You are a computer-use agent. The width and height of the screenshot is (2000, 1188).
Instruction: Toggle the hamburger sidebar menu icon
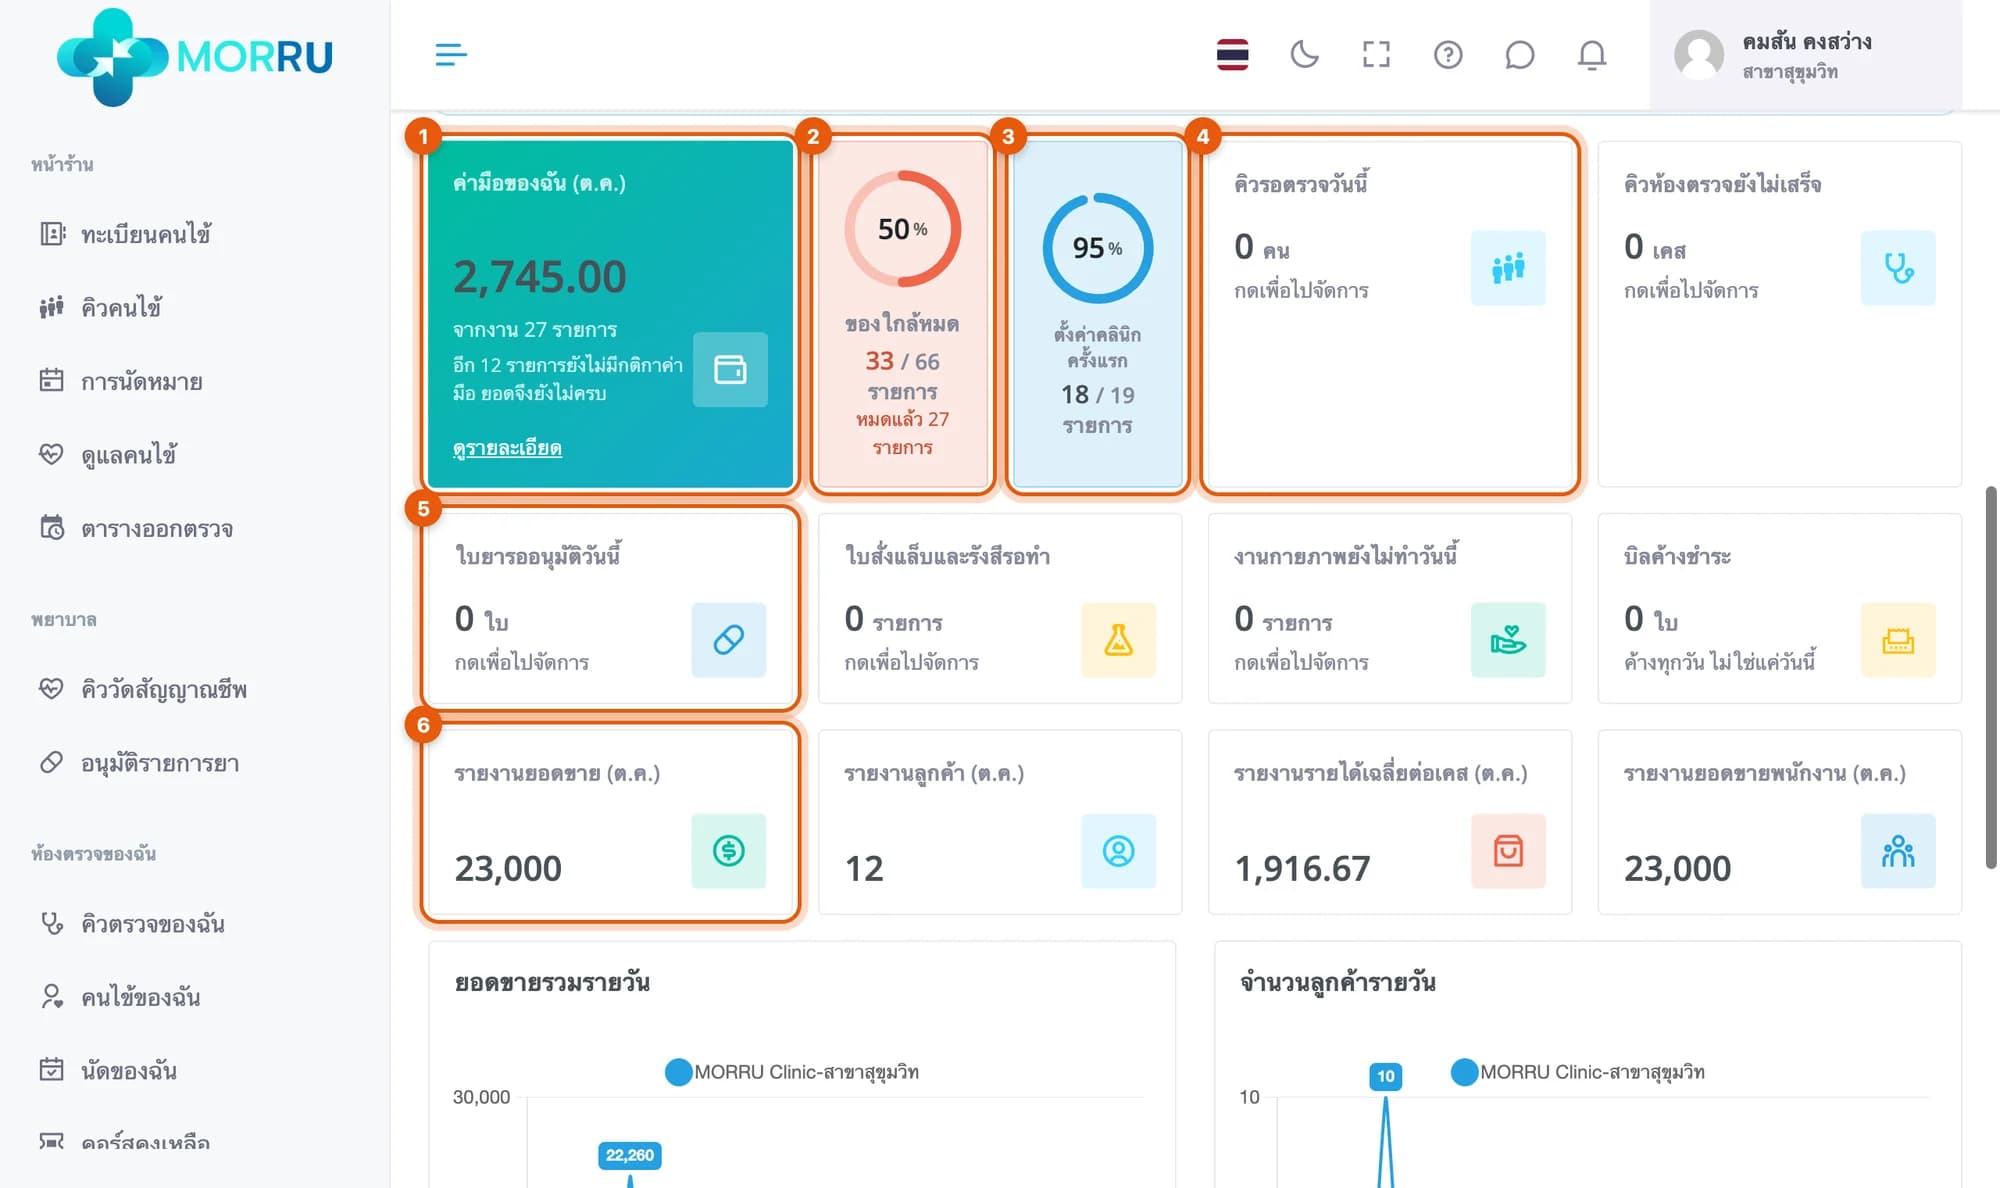[x=451, y=54]
